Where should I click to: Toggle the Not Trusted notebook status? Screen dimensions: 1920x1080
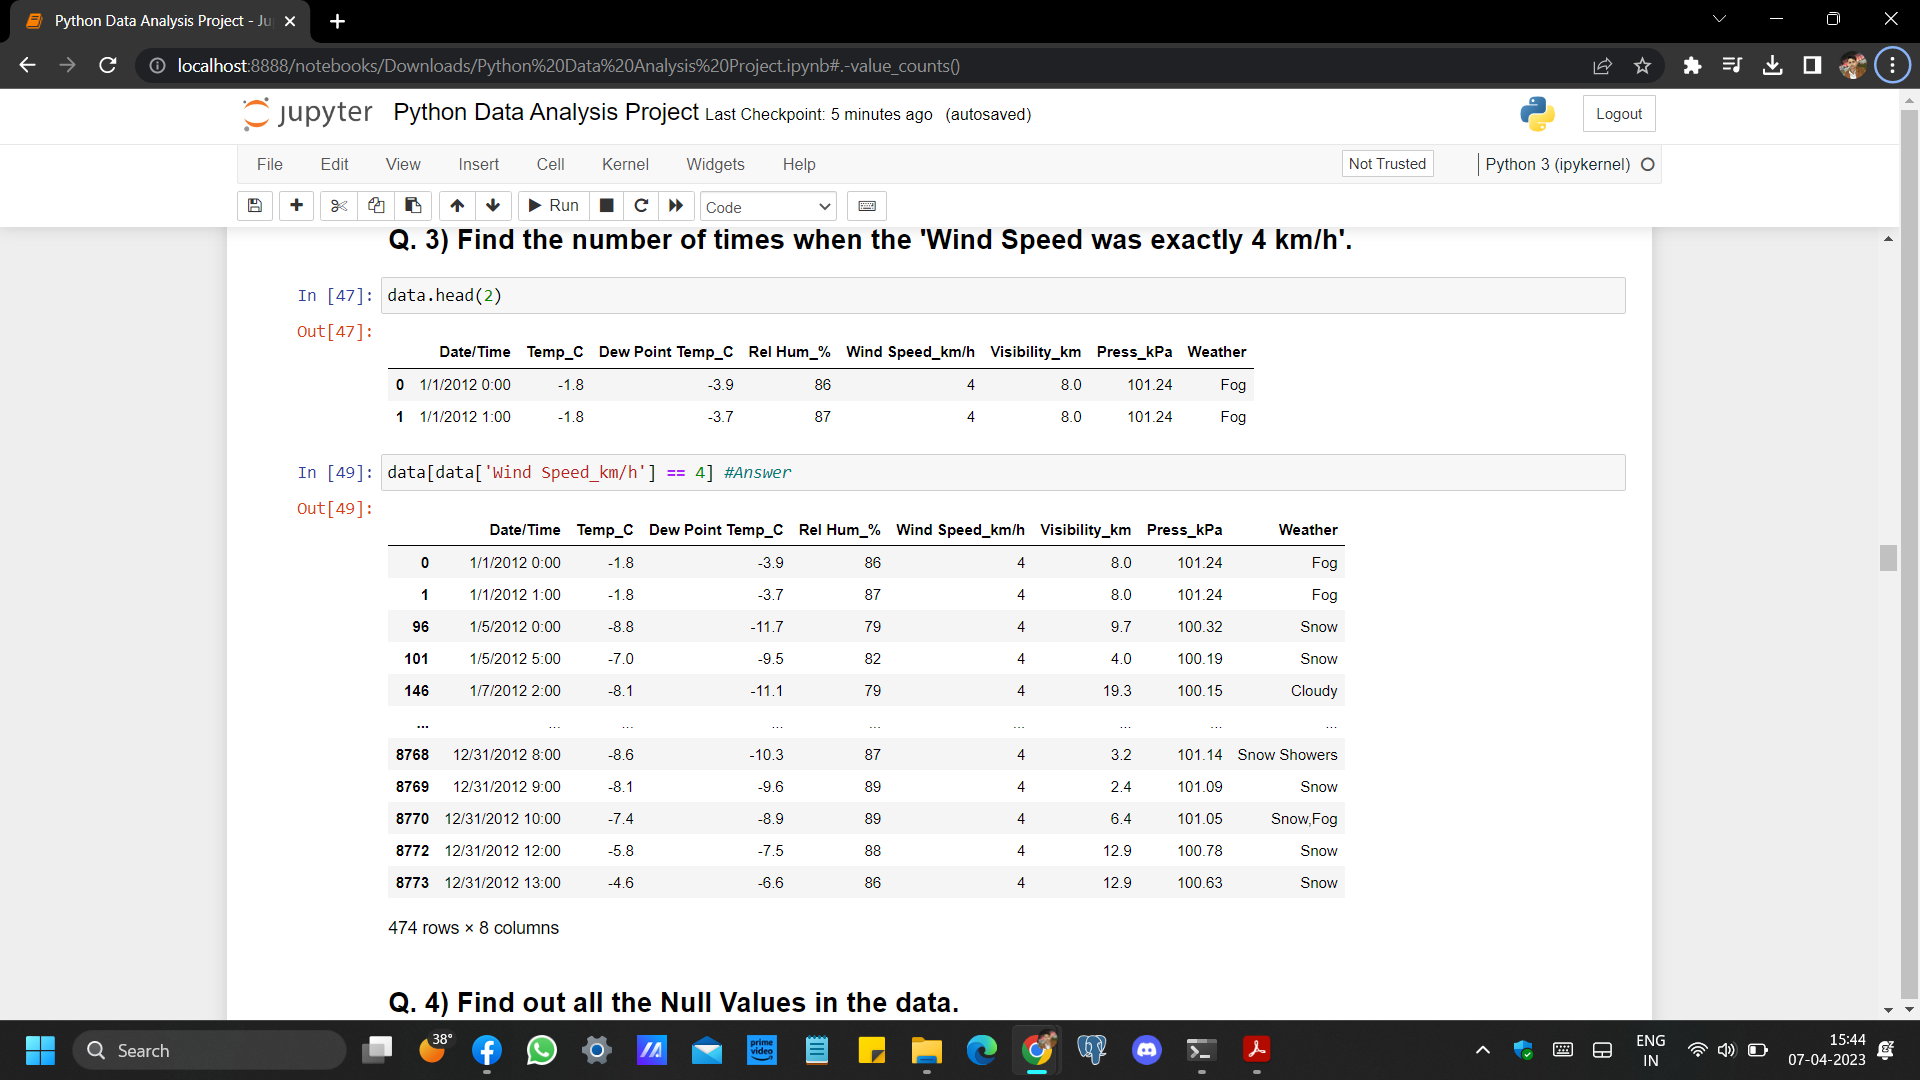1386,164
